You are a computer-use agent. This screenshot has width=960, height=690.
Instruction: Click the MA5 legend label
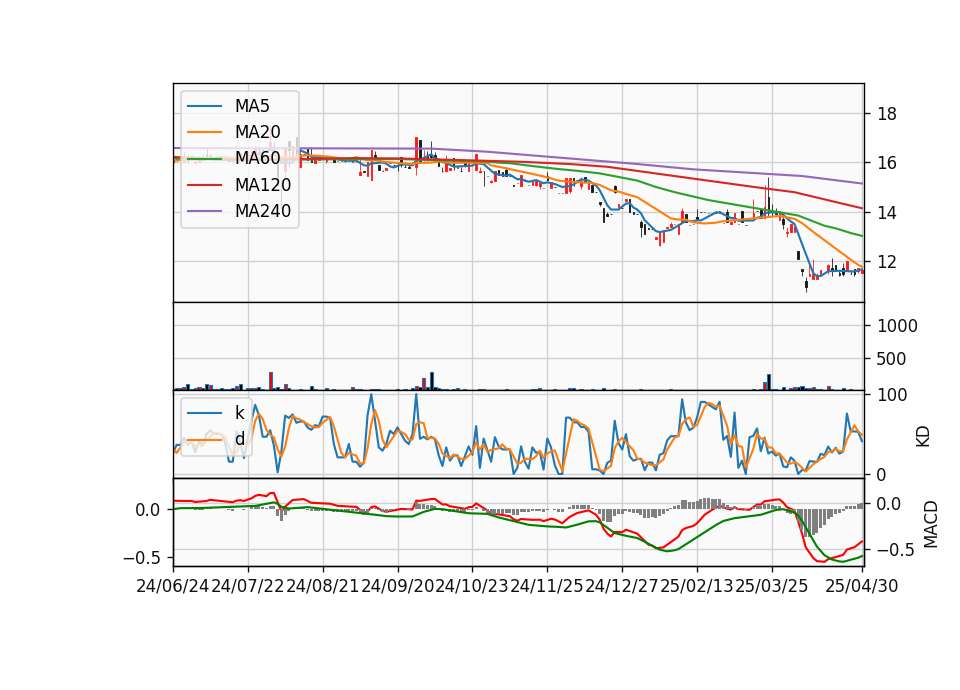pos(252,106)
